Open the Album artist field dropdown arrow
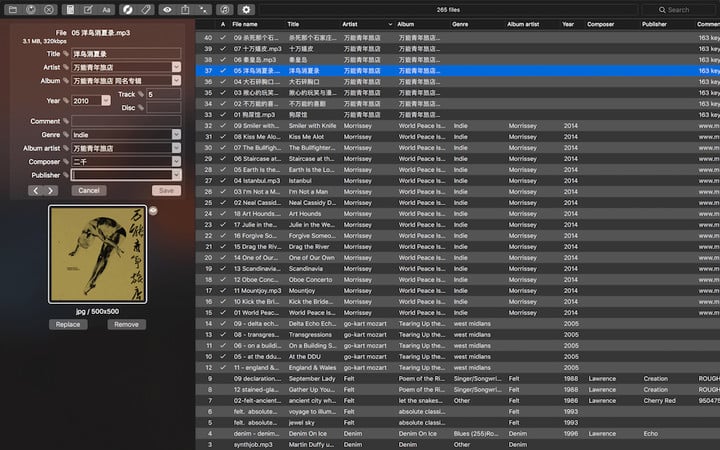 (176, 148)
